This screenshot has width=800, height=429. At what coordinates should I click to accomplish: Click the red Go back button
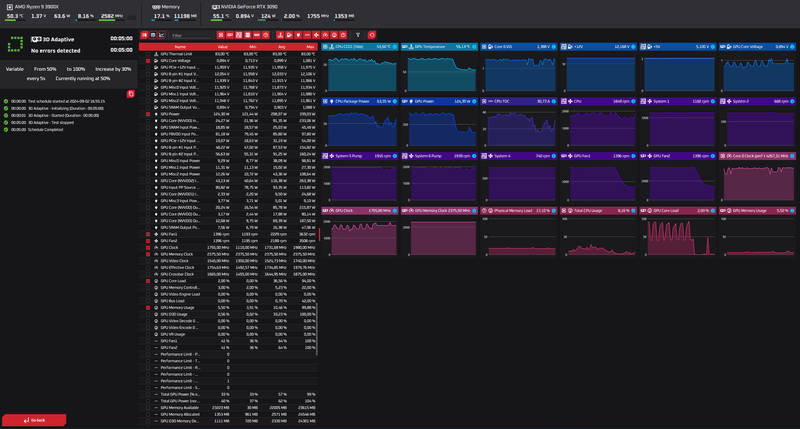click(x=34, y=420)
